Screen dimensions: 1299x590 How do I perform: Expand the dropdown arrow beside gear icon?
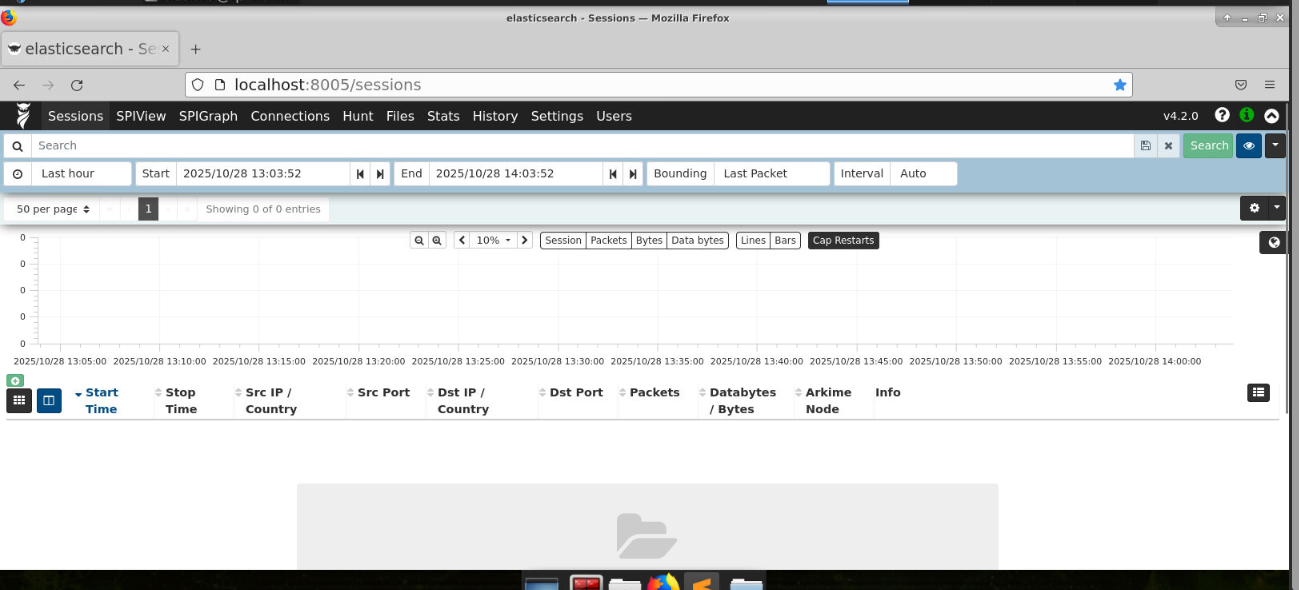(1276, 209)
